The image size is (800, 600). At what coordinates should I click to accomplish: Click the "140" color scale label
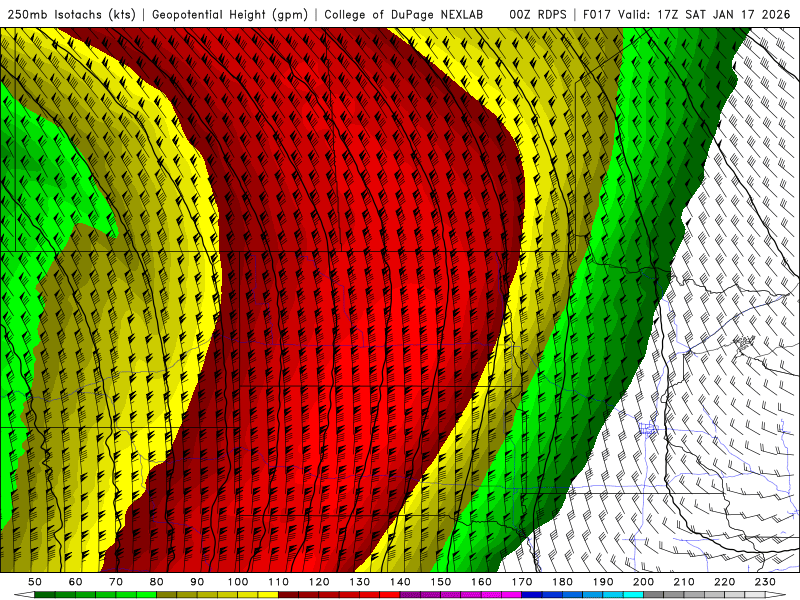point(400,582)
